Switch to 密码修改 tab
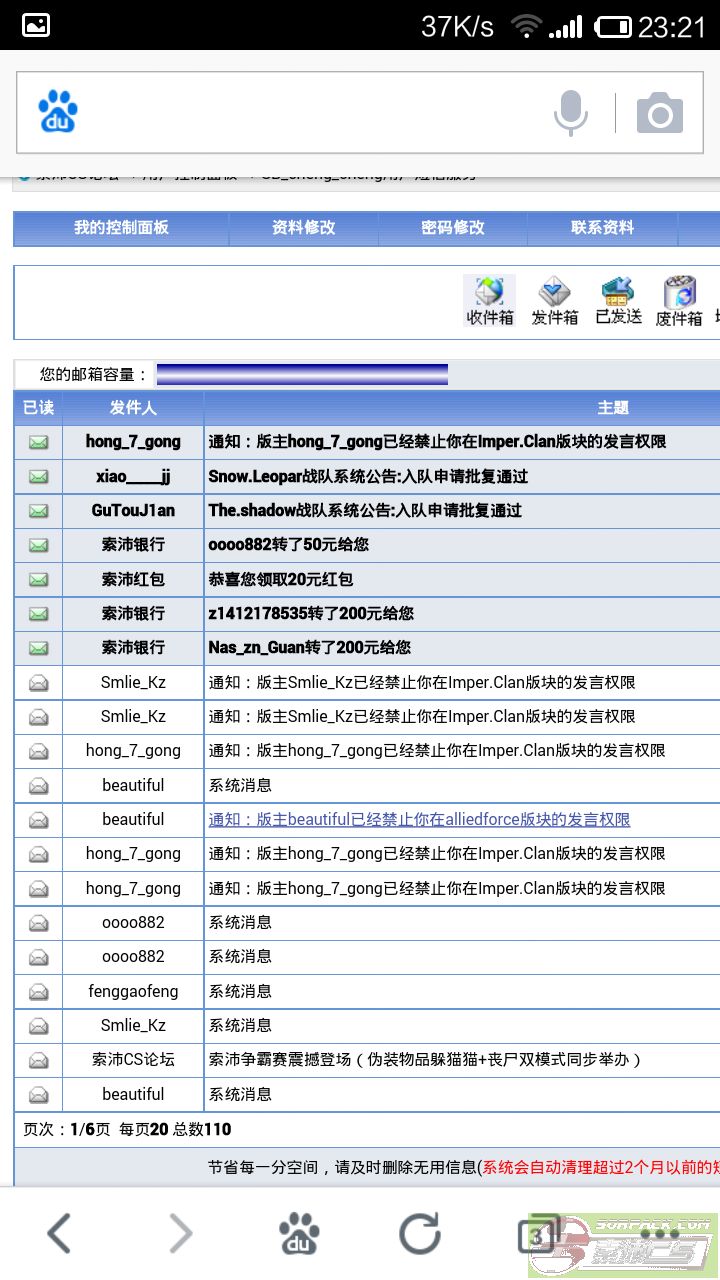 coord(453,228)
